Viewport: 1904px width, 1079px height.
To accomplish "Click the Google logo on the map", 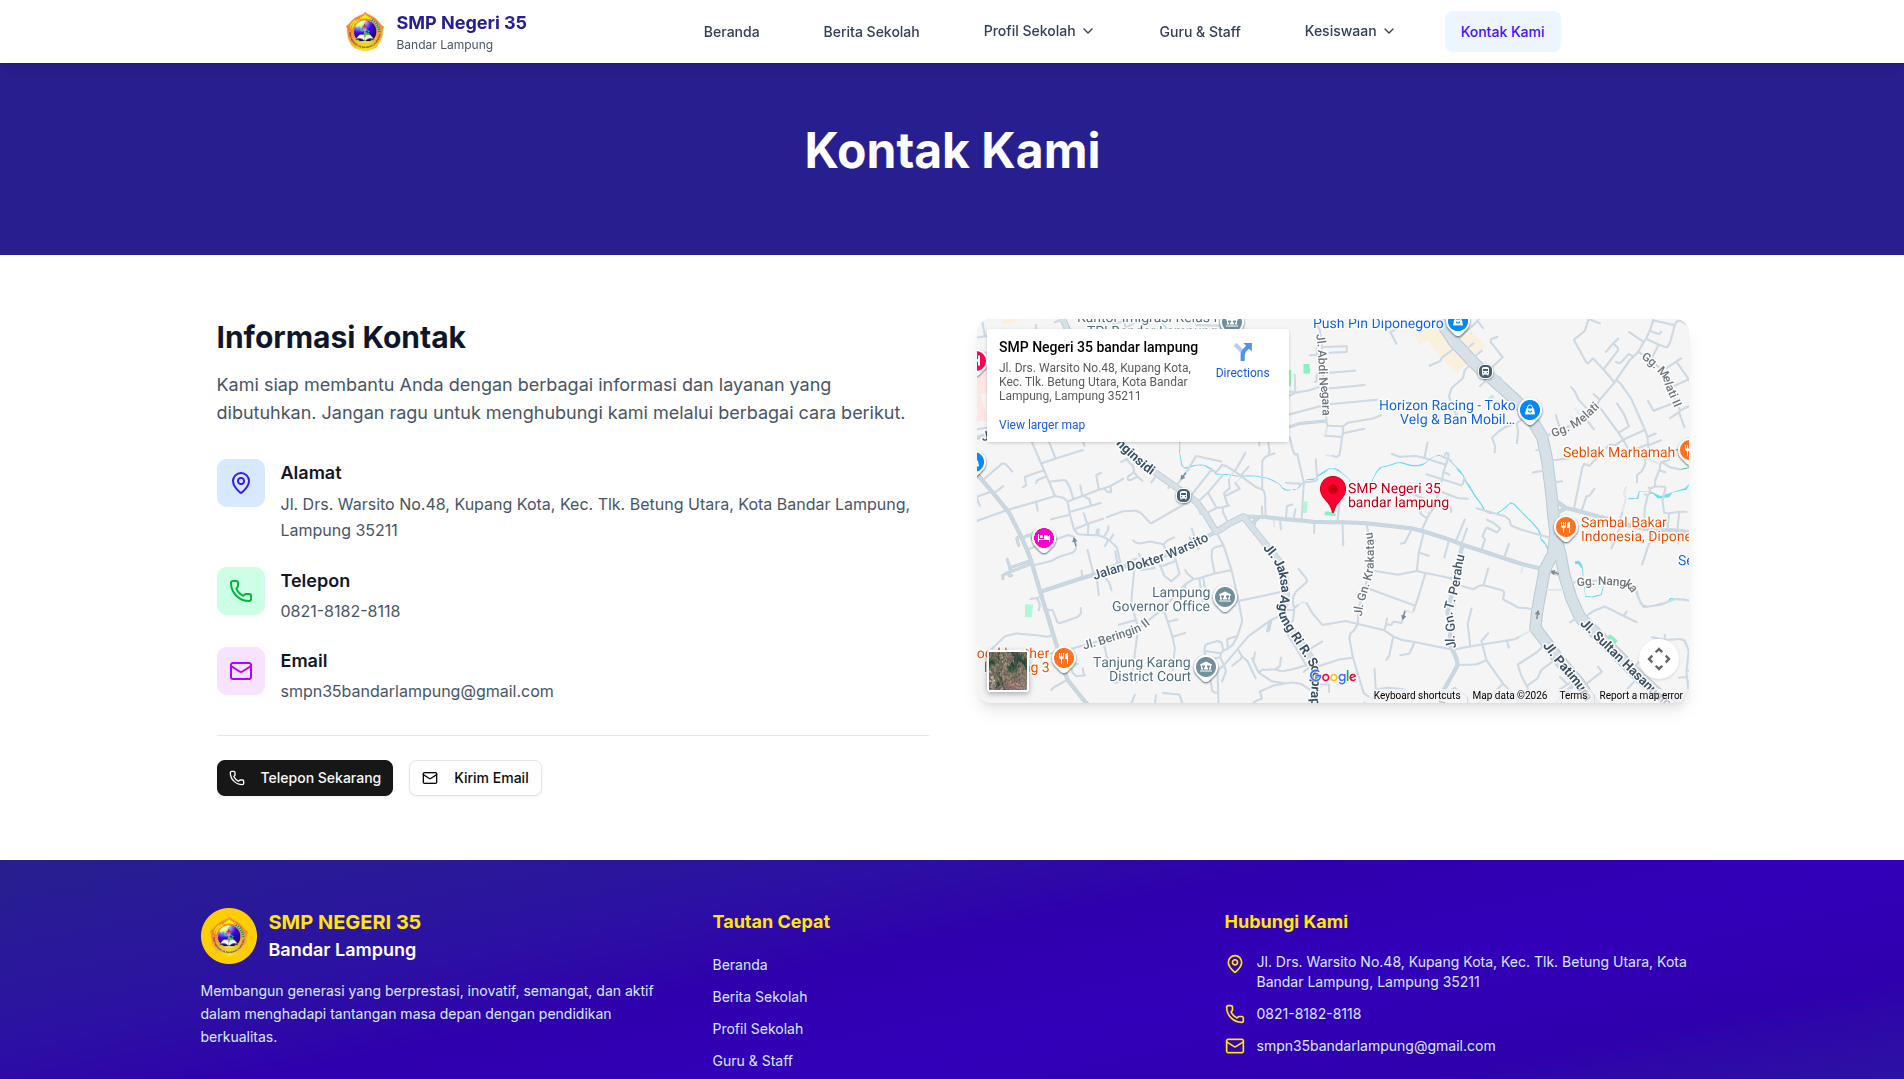I will [x=1334, y=677].
